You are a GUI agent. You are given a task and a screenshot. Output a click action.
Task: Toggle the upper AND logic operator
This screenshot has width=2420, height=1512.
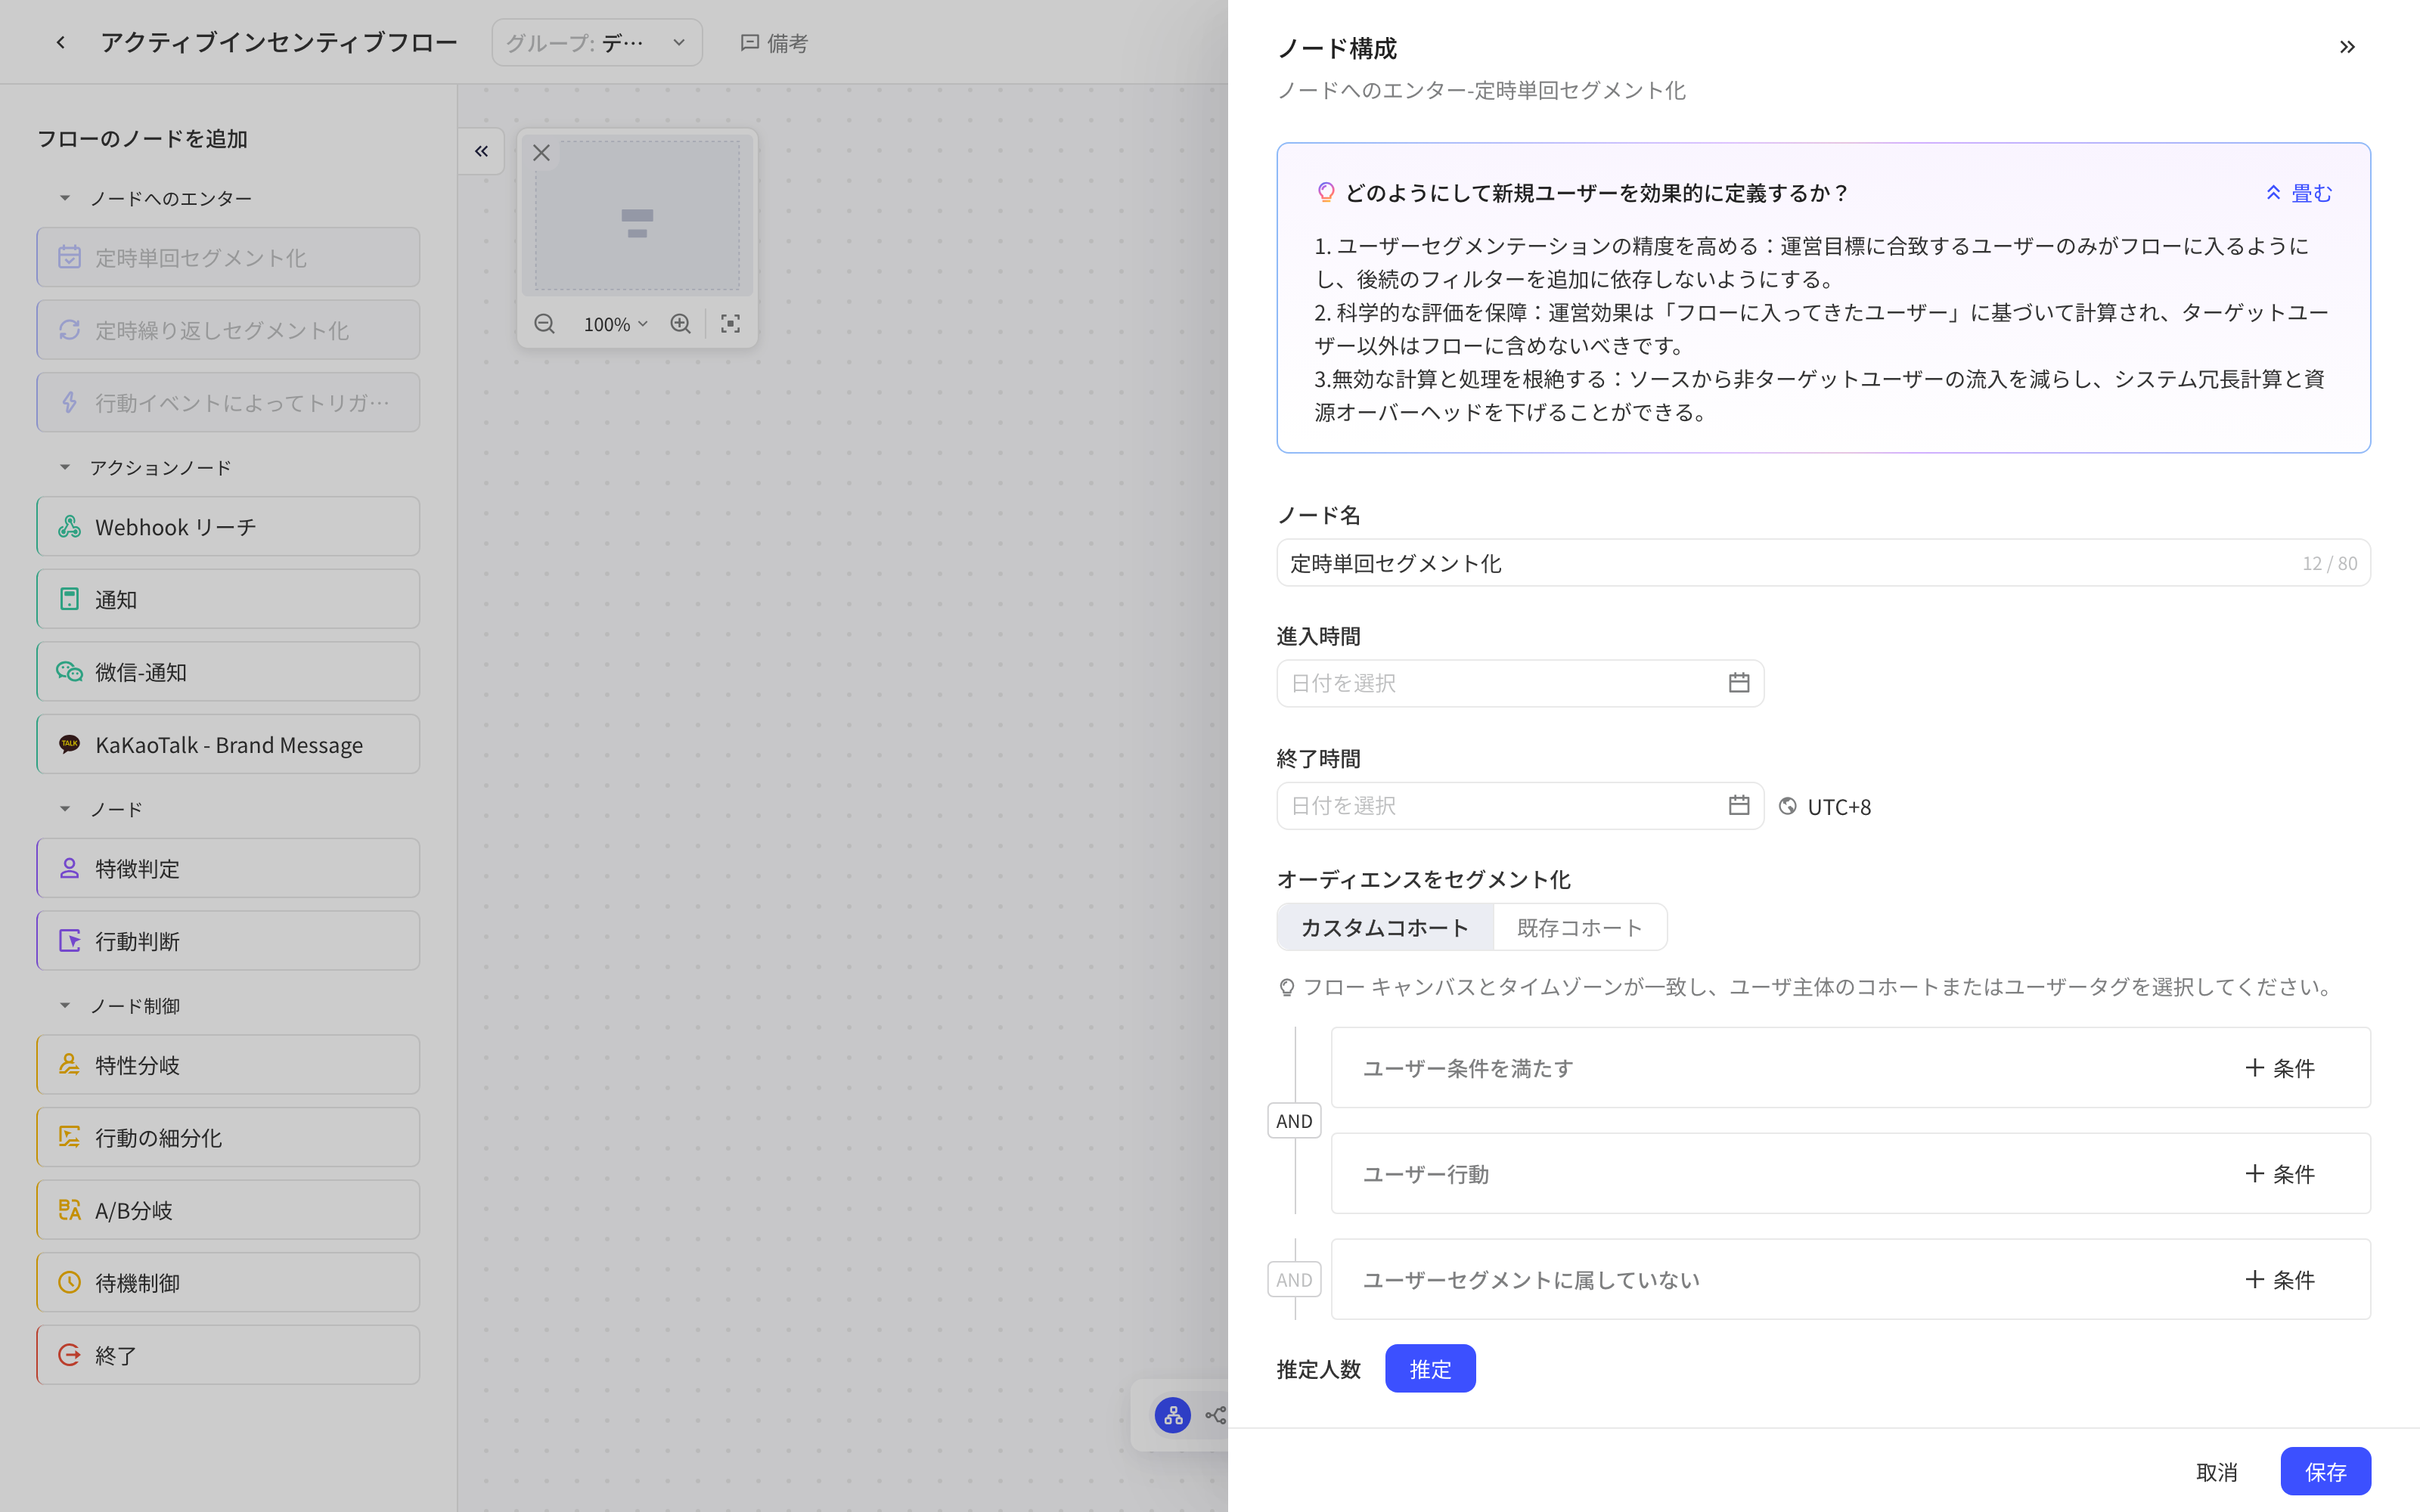point(1294,1121)
